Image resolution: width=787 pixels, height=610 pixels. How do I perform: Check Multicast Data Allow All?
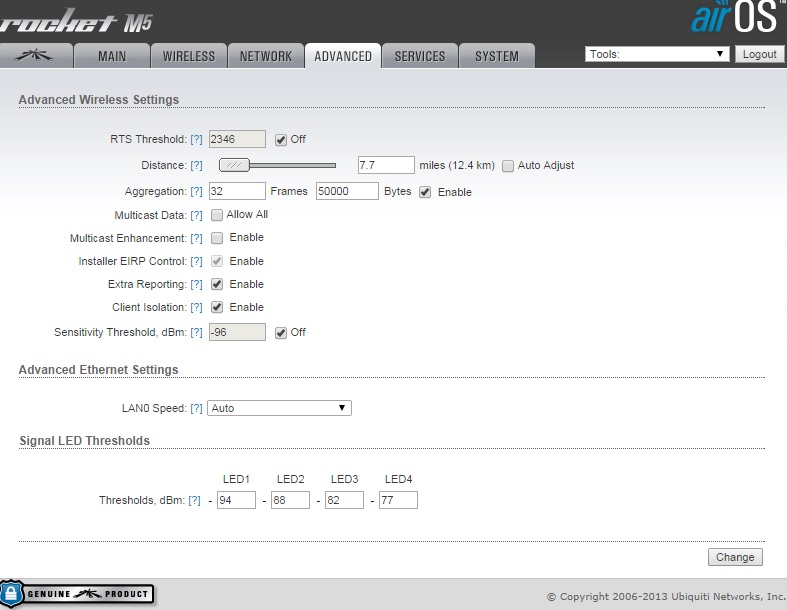click(x=217, y=215)
